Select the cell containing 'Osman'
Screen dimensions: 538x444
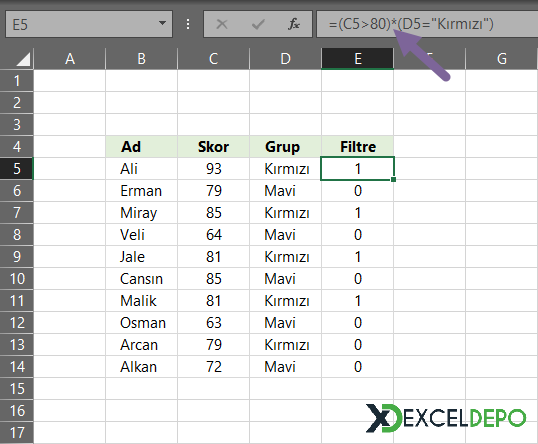click(x=141, y=323)
